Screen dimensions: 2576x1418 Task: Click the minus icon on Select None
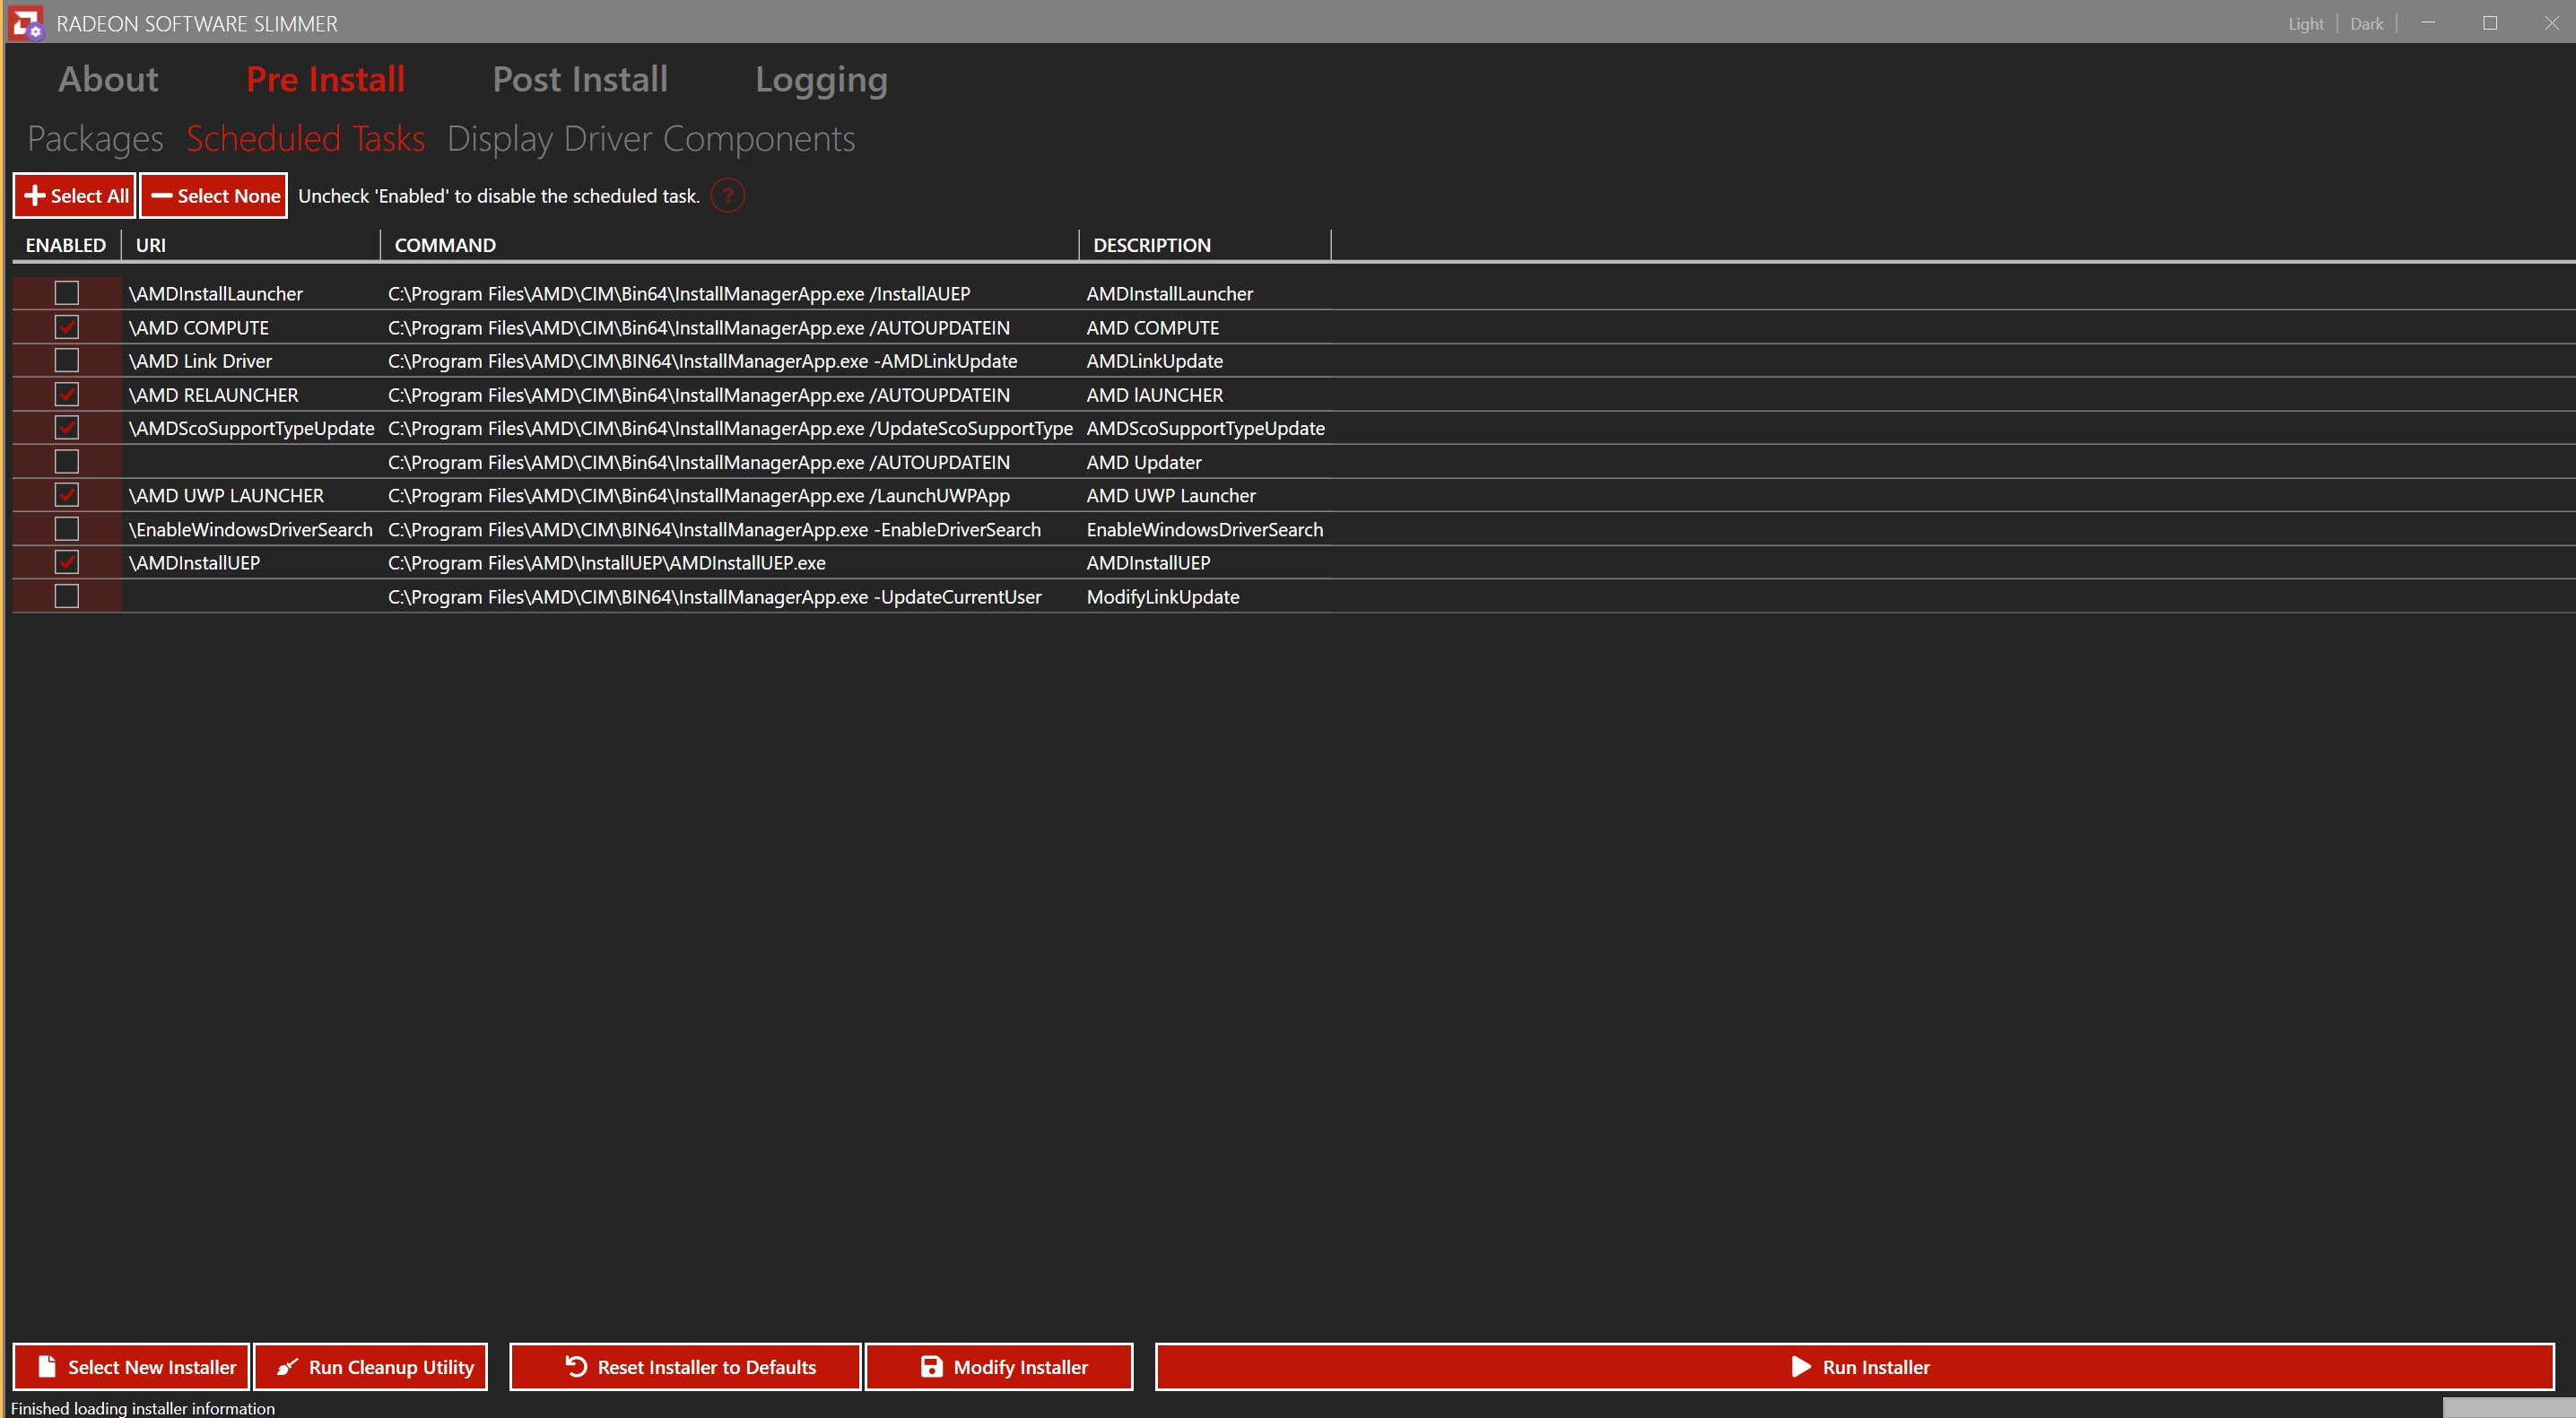162,196
